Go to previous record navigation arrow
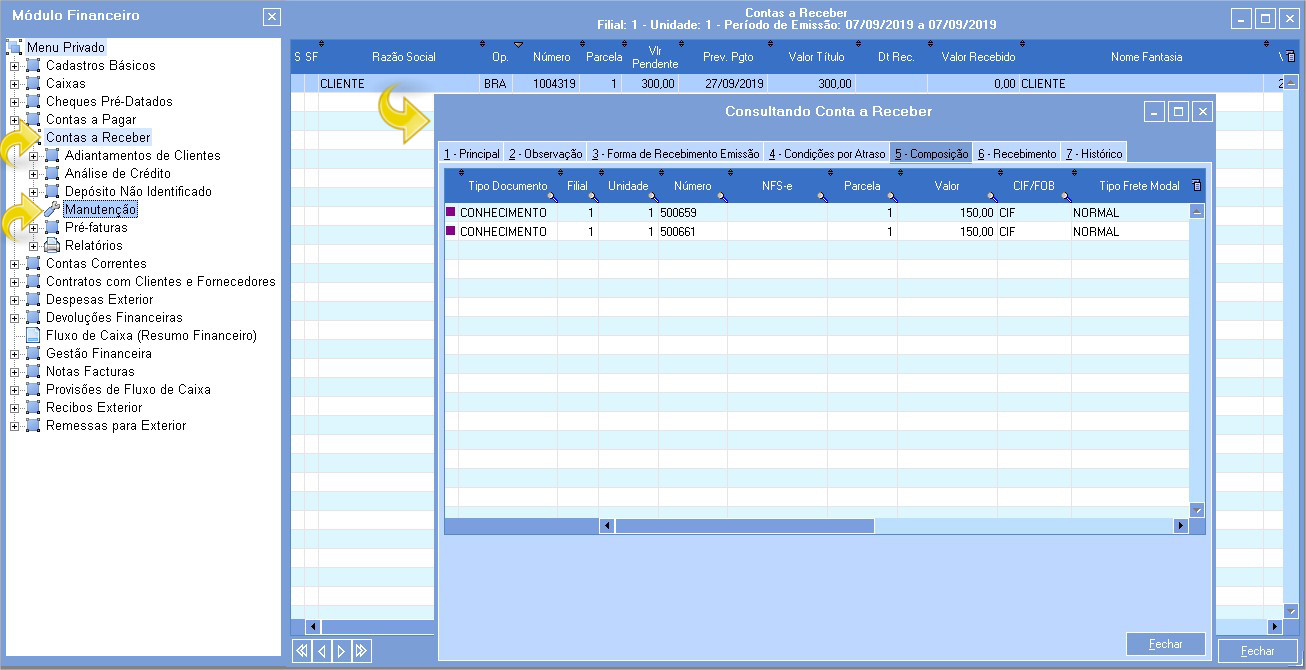1306x670 pixels. pos(321,651)
